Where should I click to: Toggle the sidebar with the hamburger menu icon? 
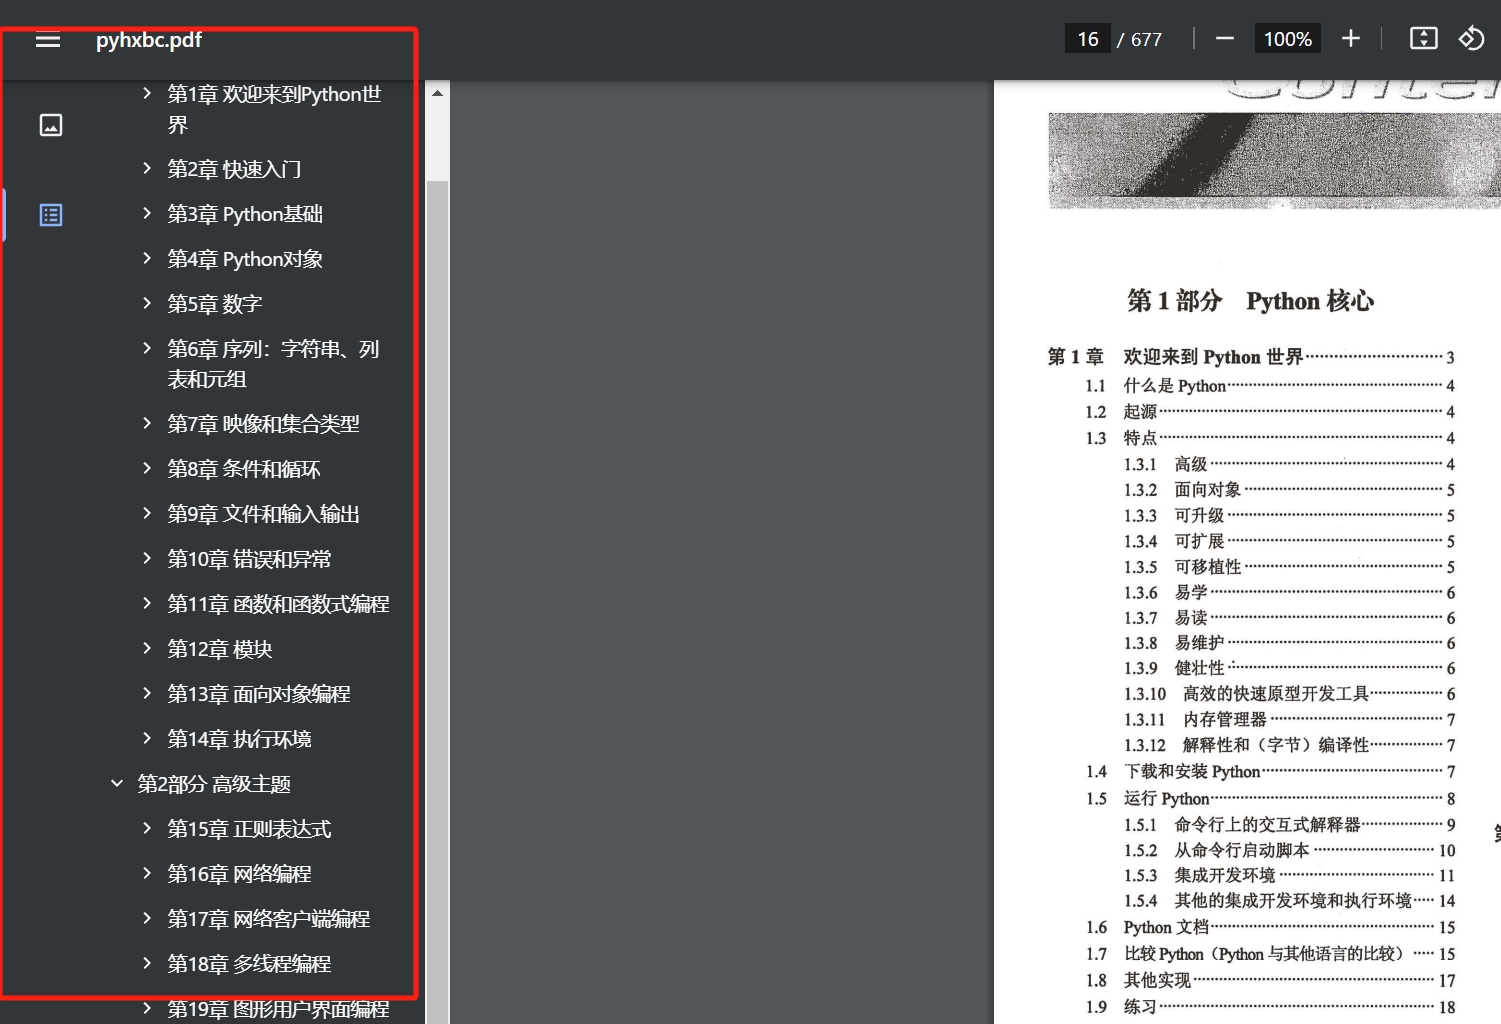coord(48,40)
